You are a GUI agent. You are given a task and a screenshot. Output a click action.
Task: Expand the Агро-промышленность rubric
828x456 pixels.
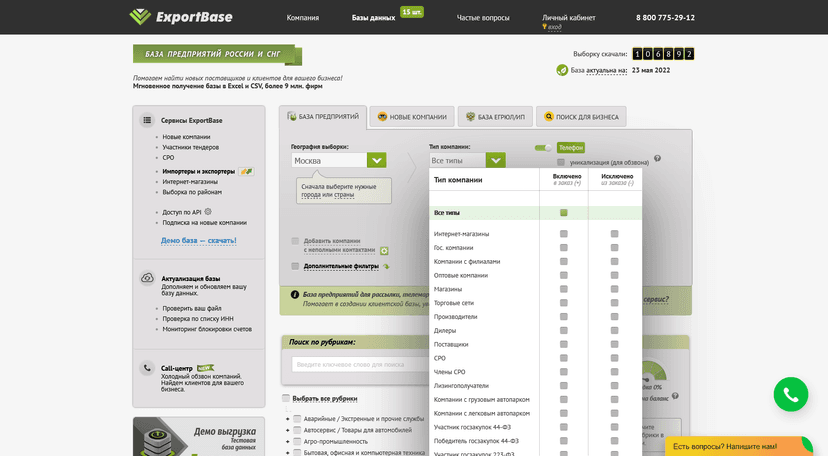coord(288,442)
